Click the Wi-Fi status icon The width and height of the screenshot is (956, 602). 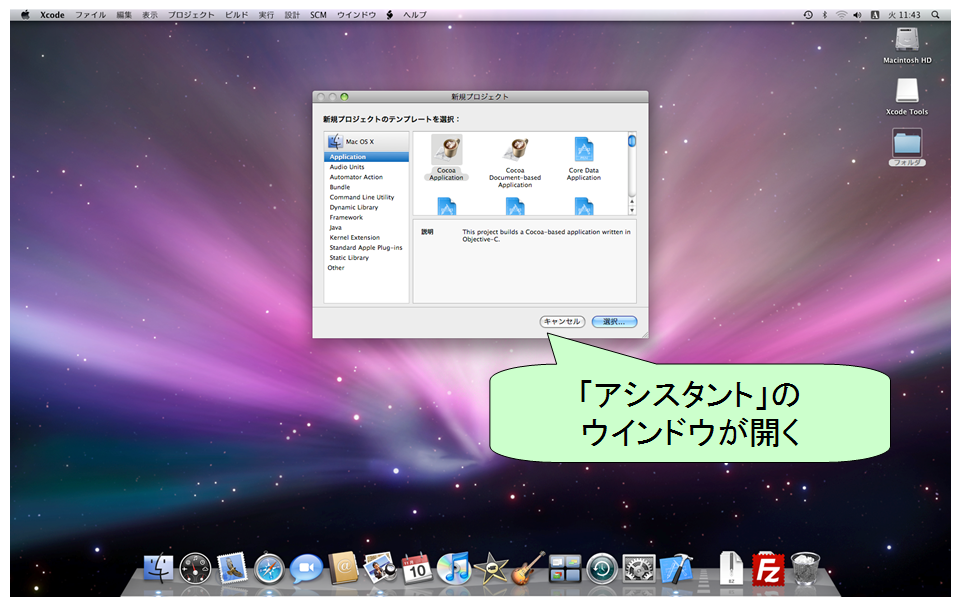[x=841, y=15]
